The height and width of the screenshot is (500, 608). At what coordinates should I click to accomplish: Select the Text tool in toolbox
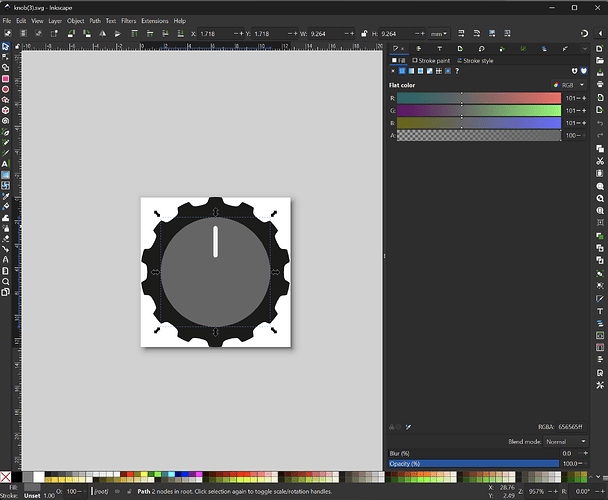pyautogui.click(x=5, y=164)
